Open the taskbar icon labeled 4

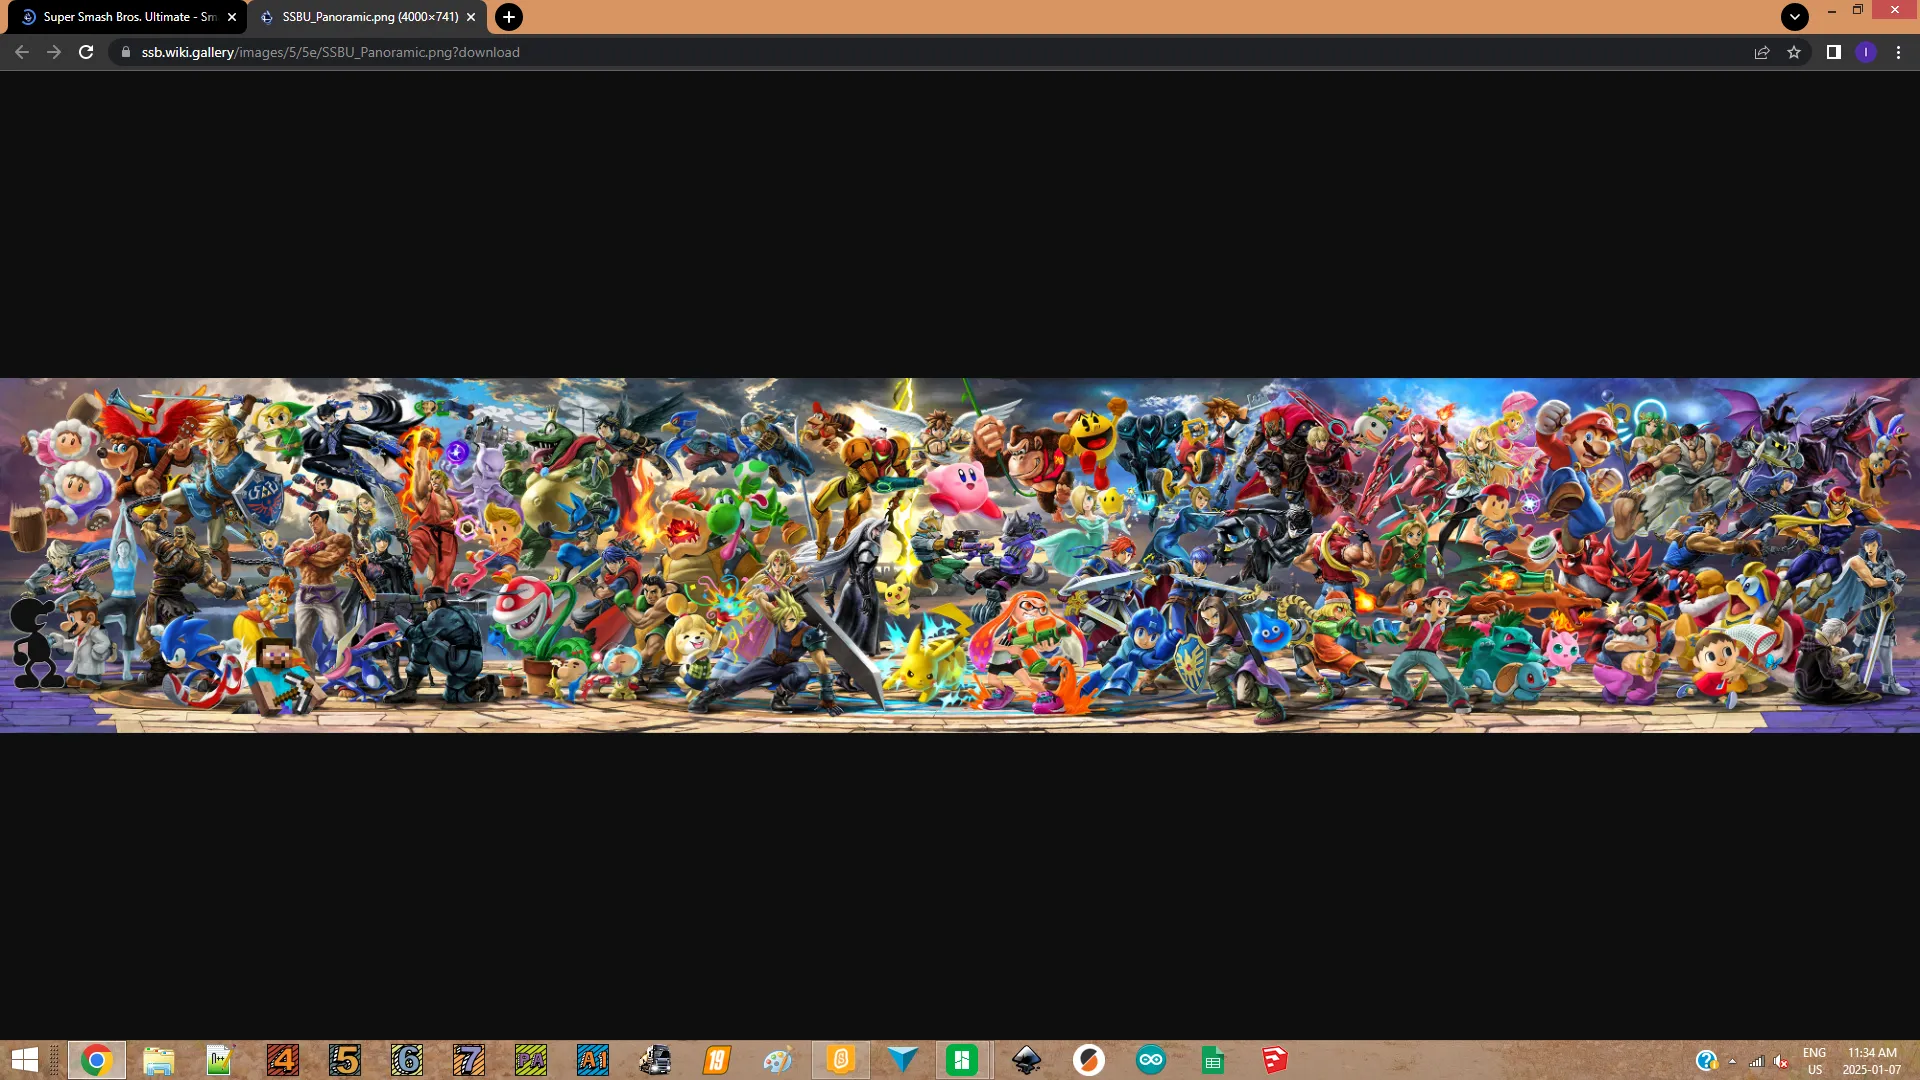pyautogui.click(x=283, y=1060)
